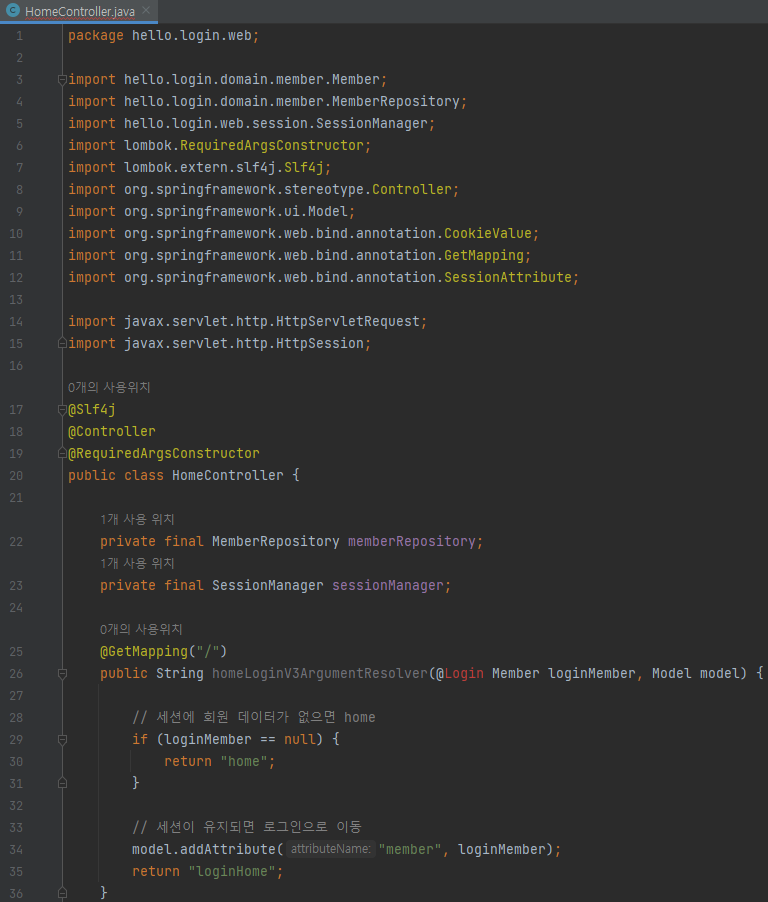Click CookieValue in the line 10 import
This screenshot has height=902, width=768.
[488, 233]
